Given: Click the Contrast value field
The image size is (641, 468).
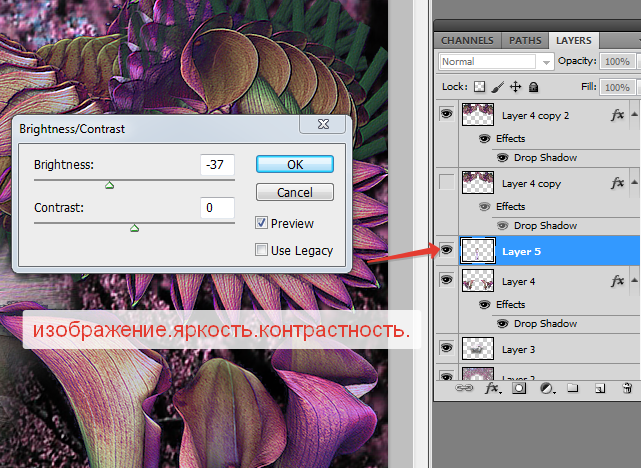Looking at the screenshot, I should click(217, 208).
